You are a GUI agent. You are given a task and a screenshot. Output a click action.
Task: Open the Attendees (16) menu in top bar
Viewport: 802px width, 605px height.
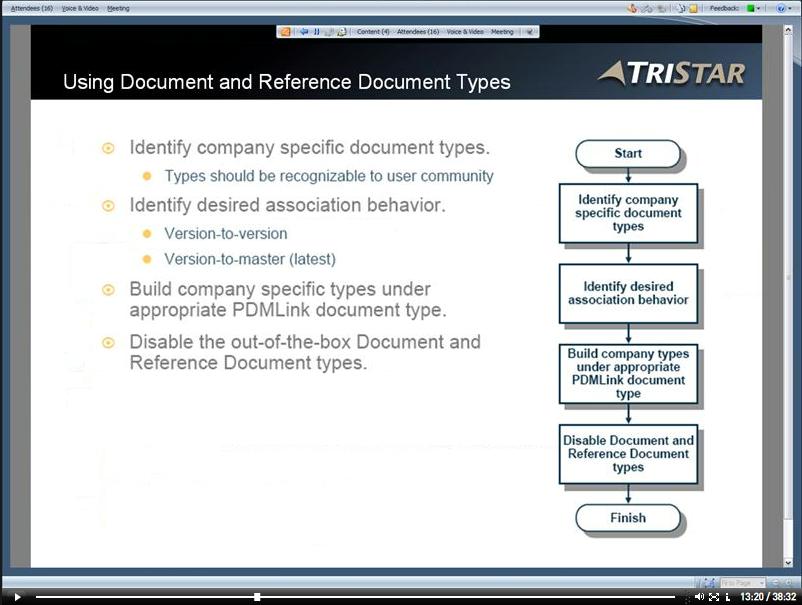pos(31,8)
